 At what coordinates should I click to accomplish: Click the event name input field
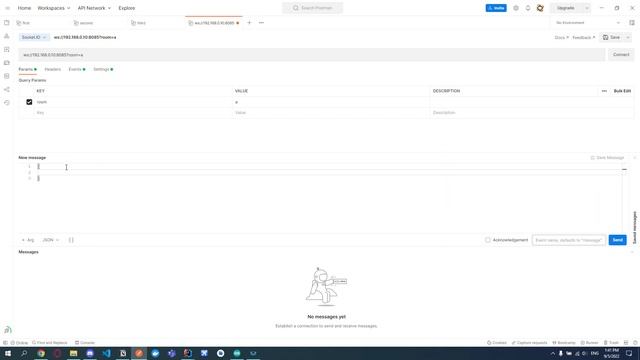(x=569, y=240)
